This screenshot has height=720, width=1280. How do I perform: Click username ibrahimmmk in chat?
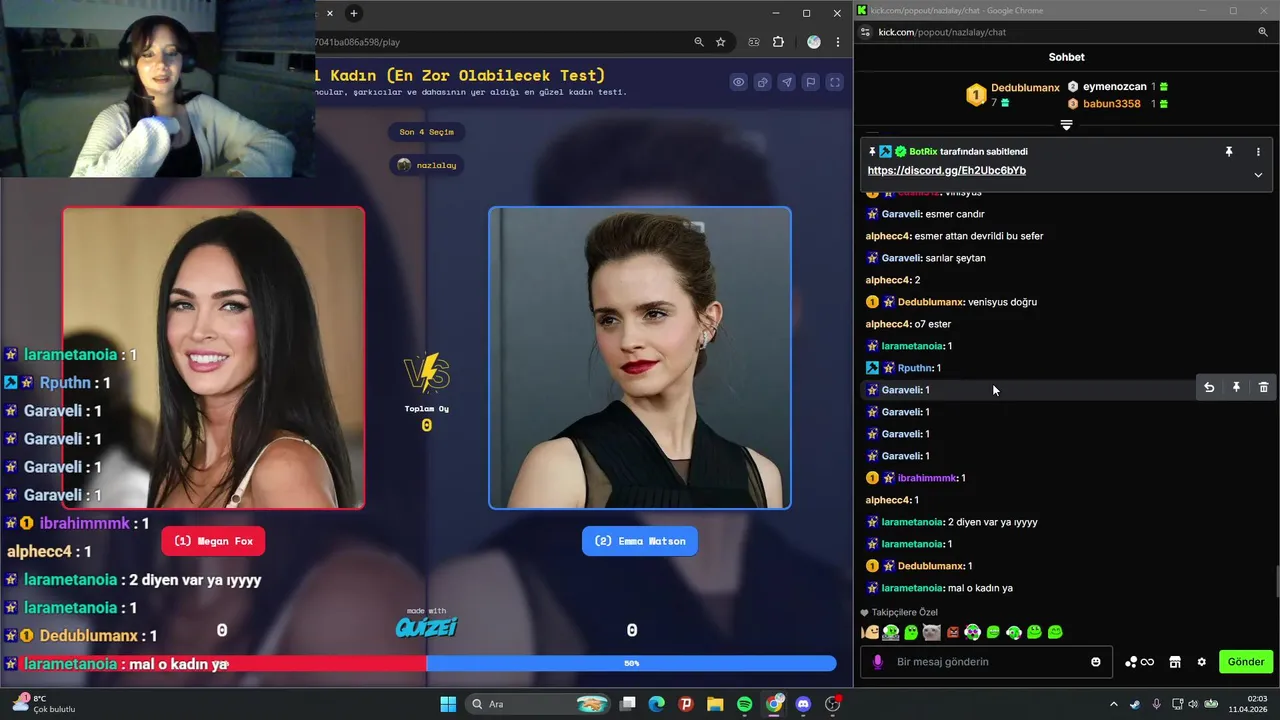(x=928, y=478)
